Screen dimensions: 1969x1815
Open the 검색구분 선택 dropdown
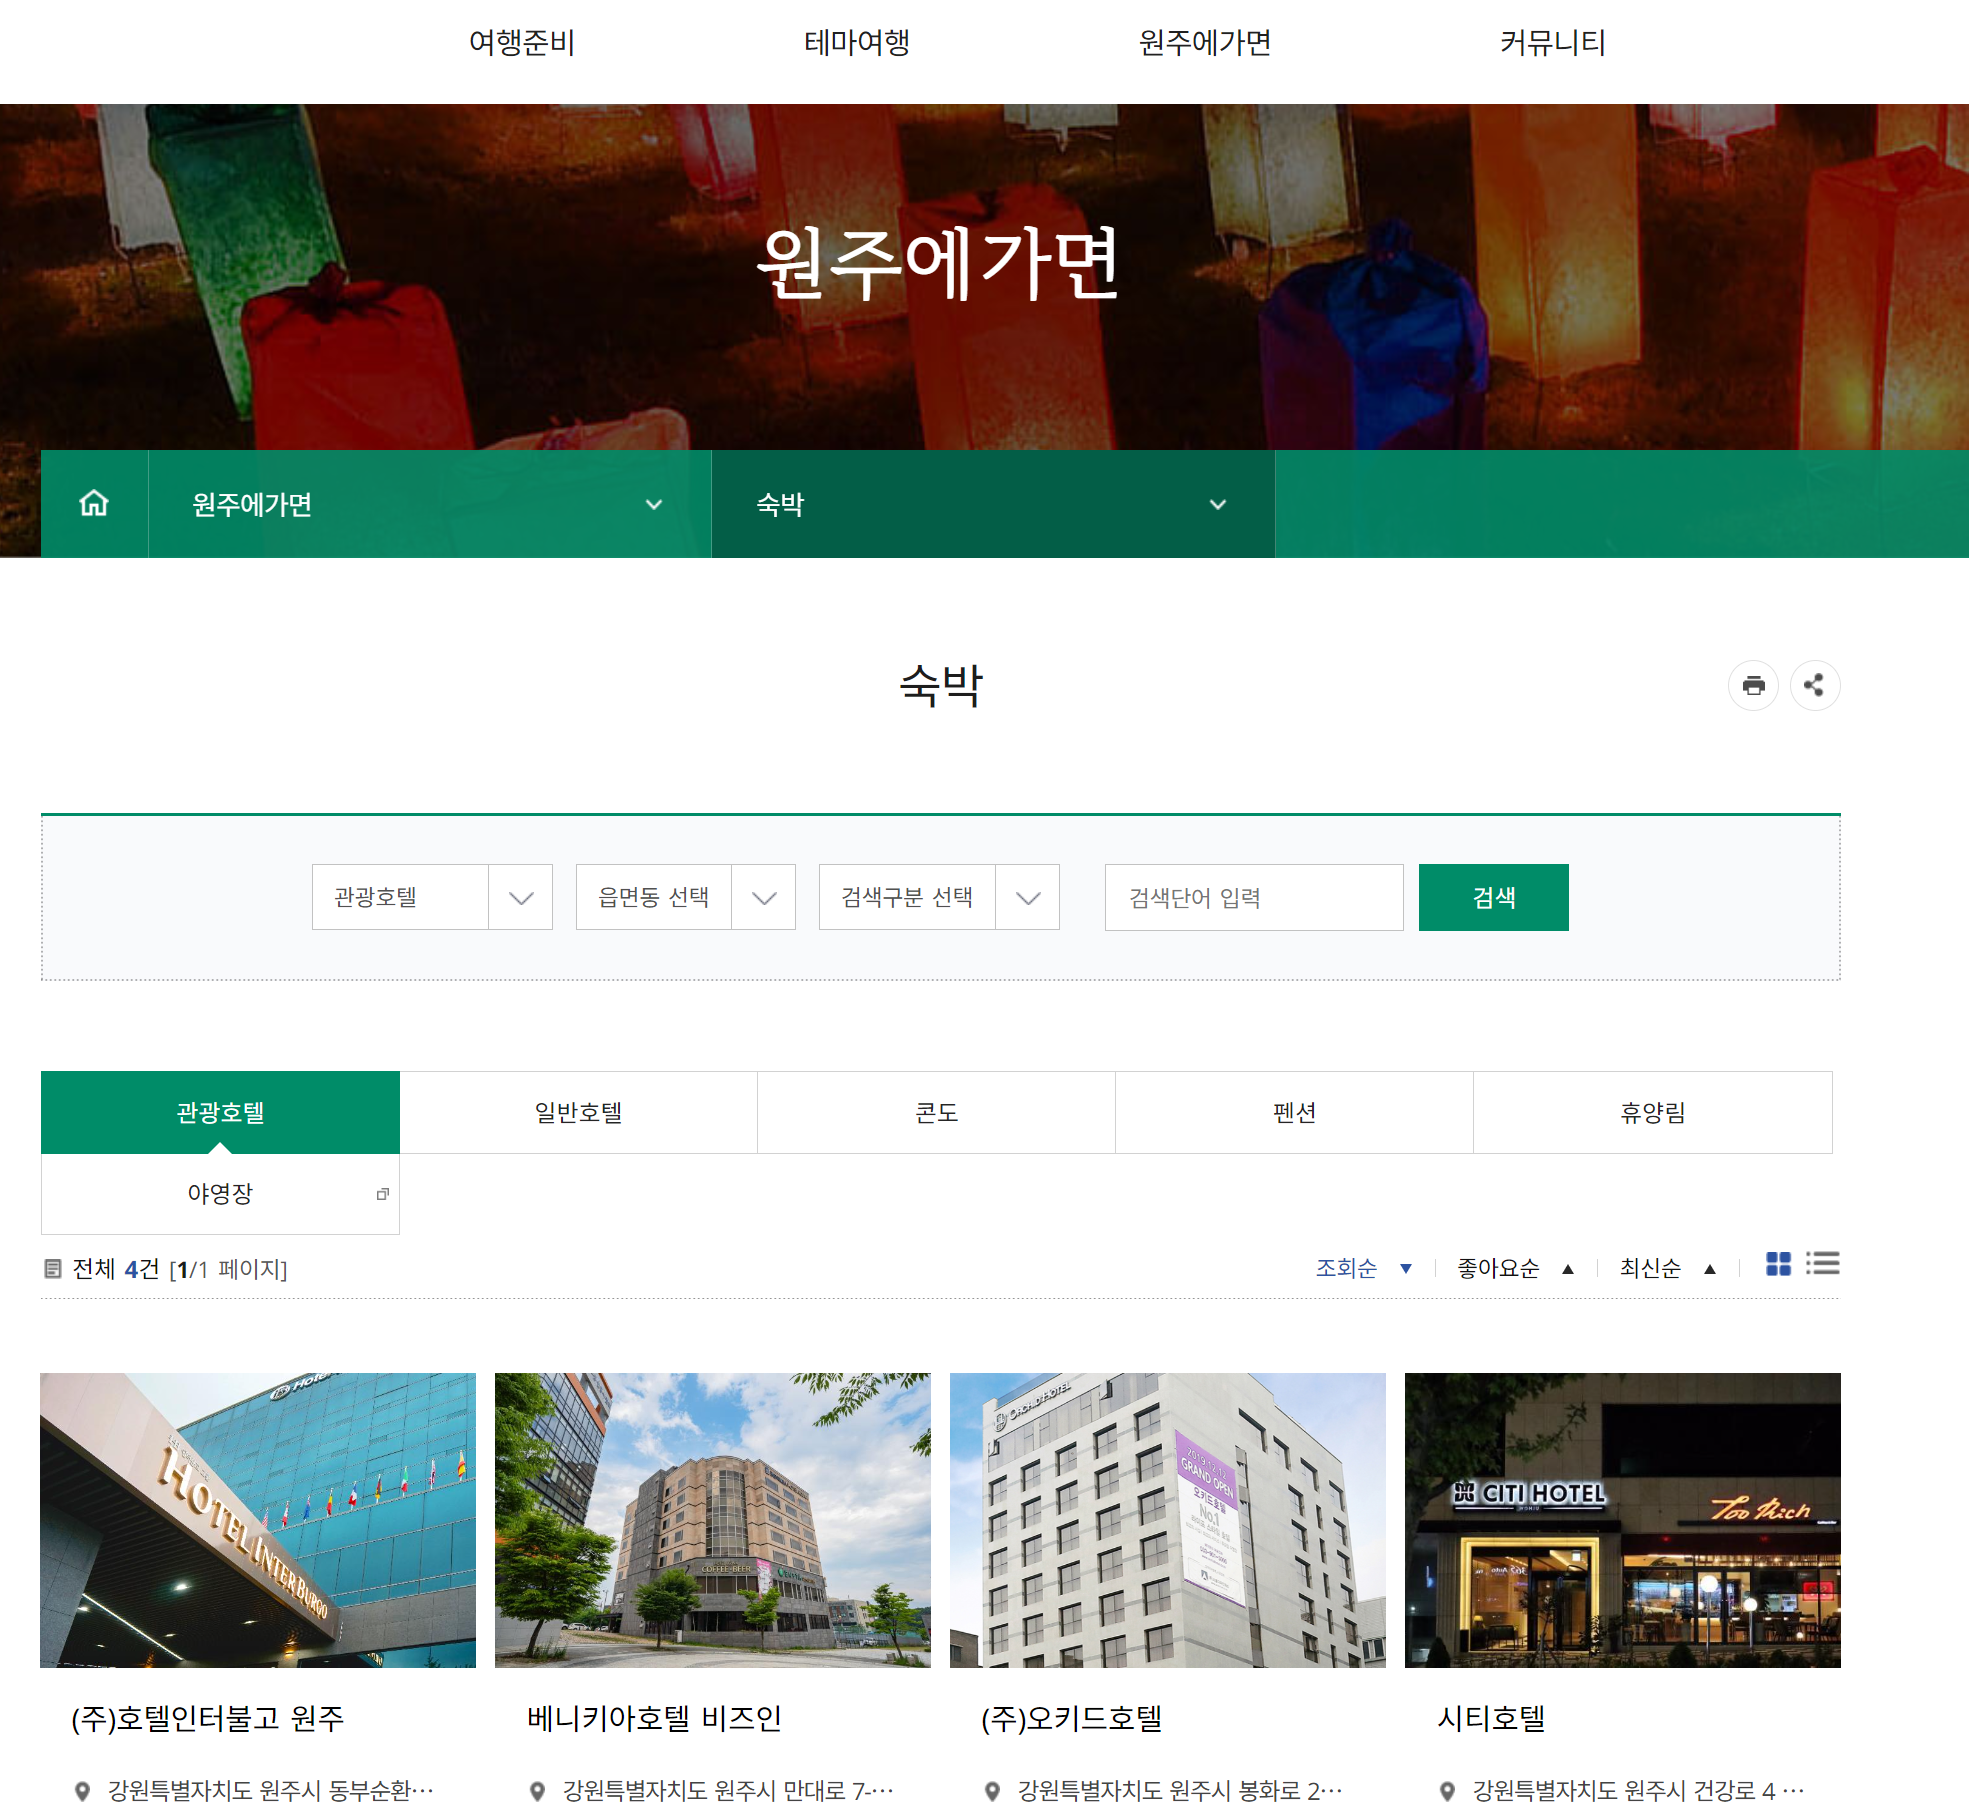[x=1028, y=897]
